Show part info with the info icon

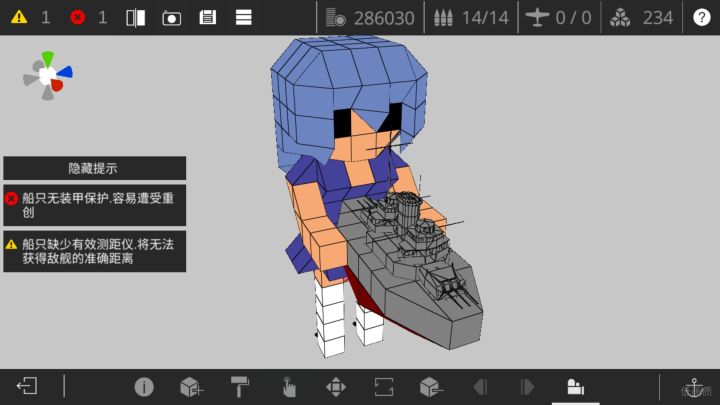coord(144,387)
